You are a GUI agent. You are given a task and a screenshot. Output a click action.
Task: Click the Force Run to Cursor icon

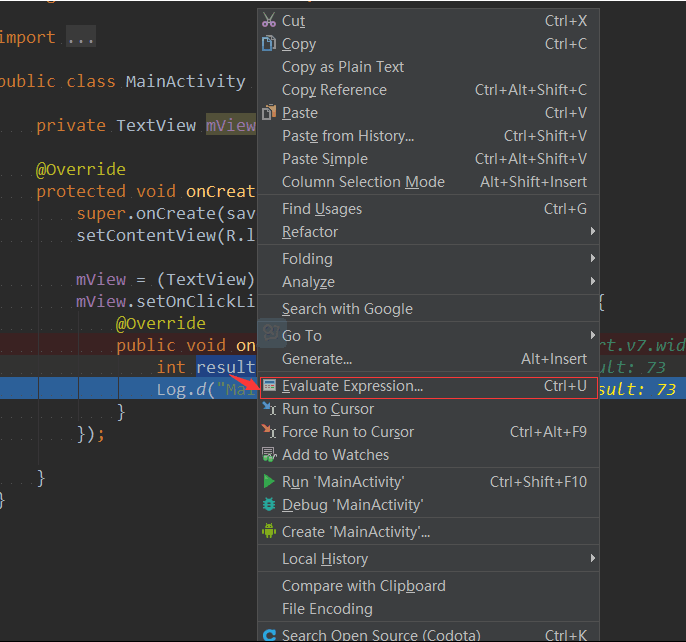tap(269, 432)
